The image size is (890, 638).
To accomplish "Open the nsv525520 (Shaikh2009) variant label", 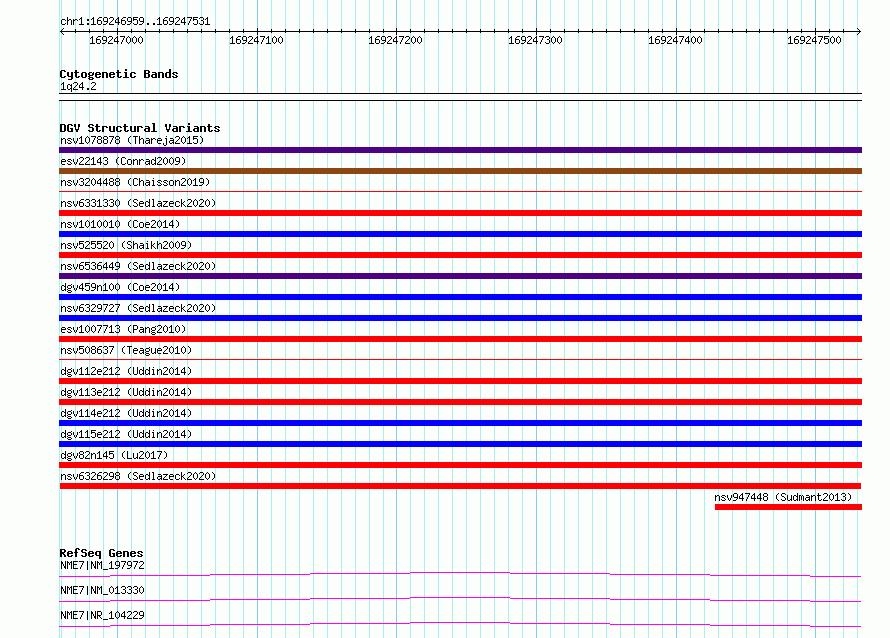I will coord(126,245).
